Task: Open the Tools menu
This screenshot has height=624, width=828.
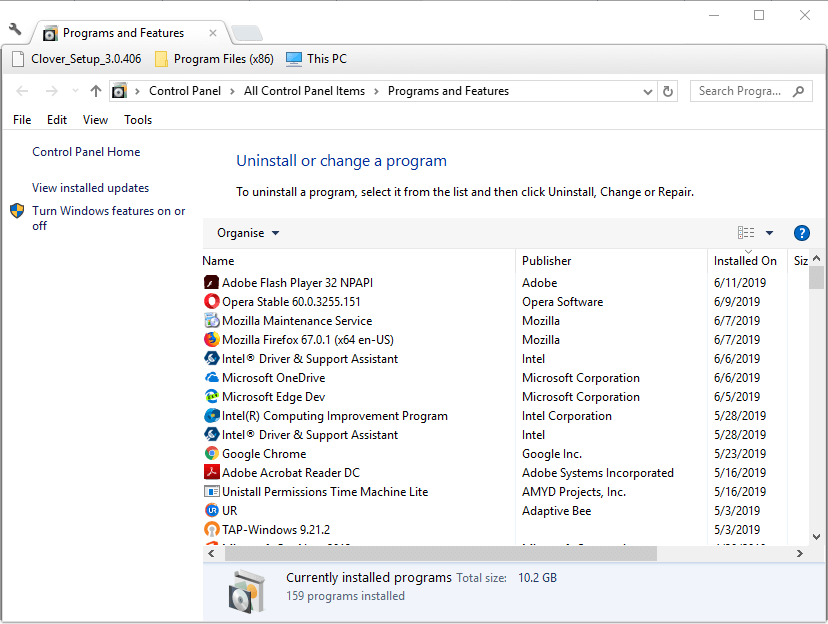Action: [x=138, y=120]
